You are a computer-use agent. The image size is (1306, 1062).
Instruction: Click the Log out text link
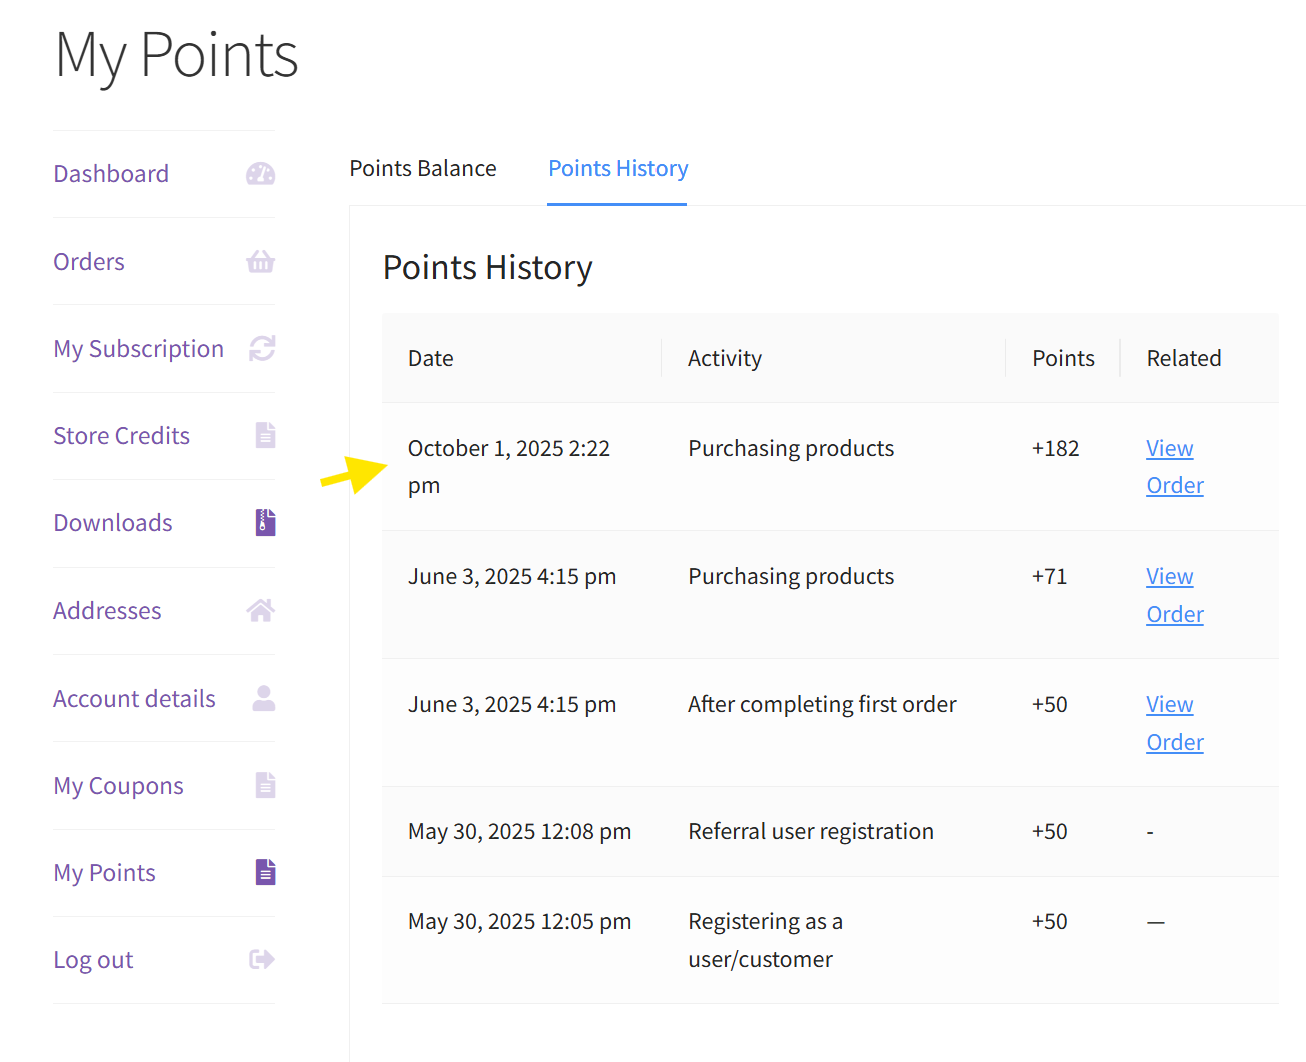coord(93,960)
